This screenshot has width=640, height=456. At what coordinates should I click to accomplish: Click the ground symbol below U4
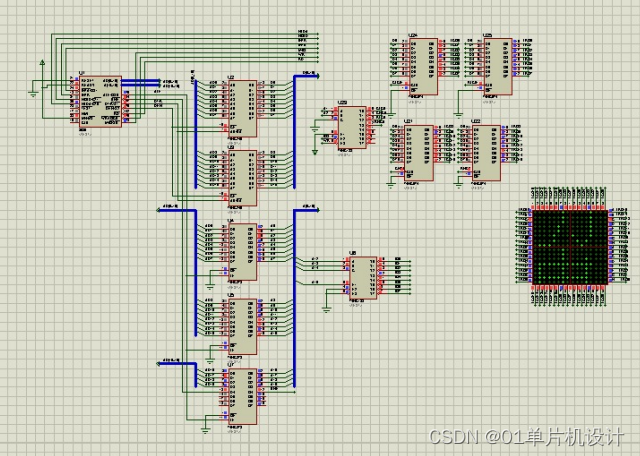[210, 287]
